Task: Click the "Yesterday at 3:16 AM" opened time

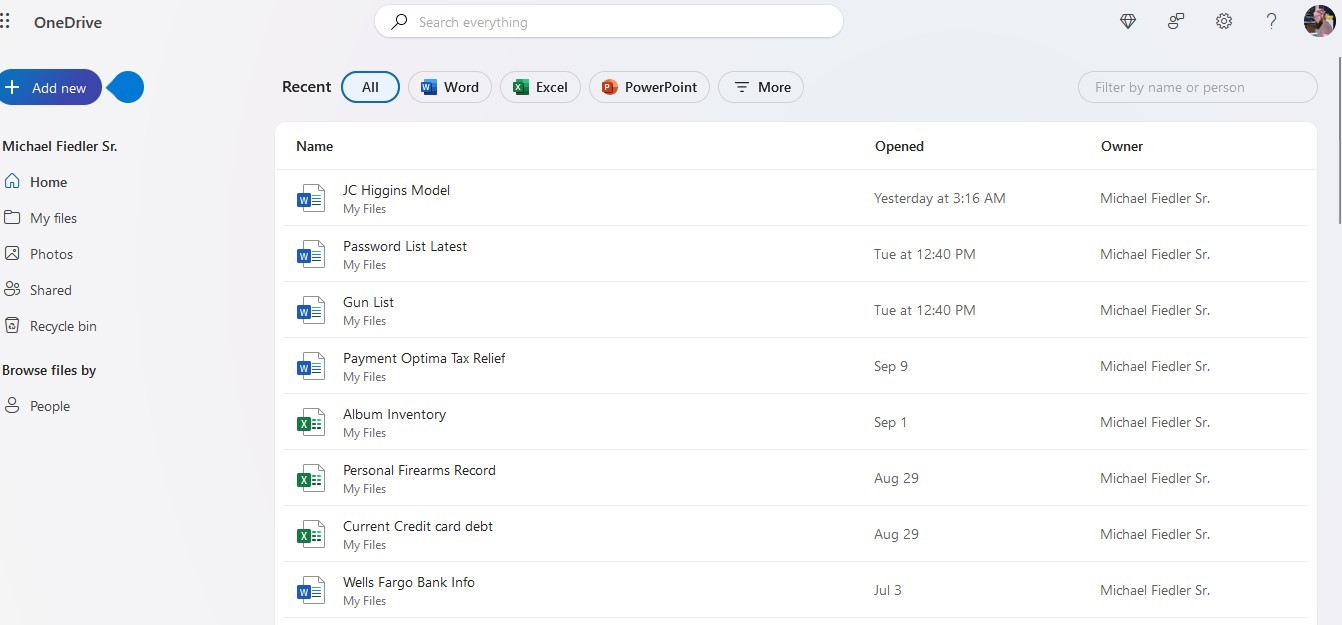Action: pos(940,198)
